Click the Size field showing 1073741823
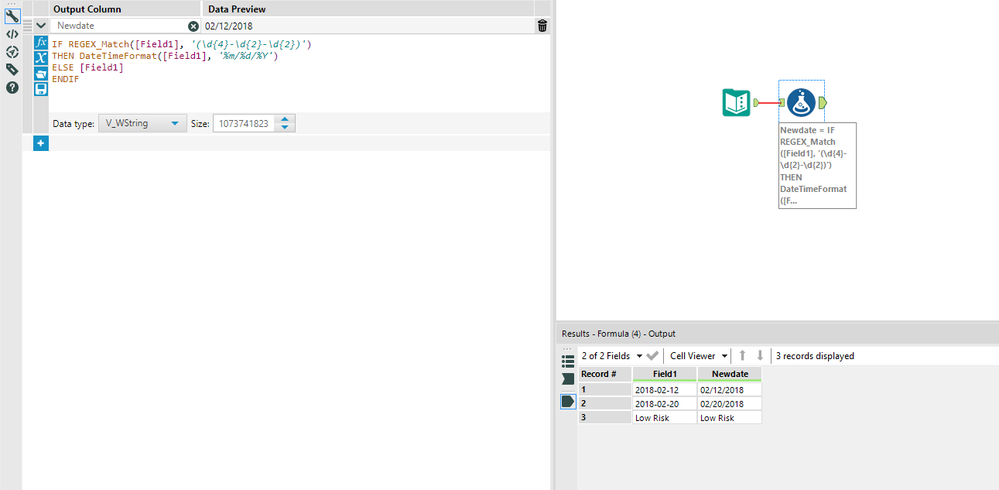This screenshot has width=999, height=490. point(245,124)
